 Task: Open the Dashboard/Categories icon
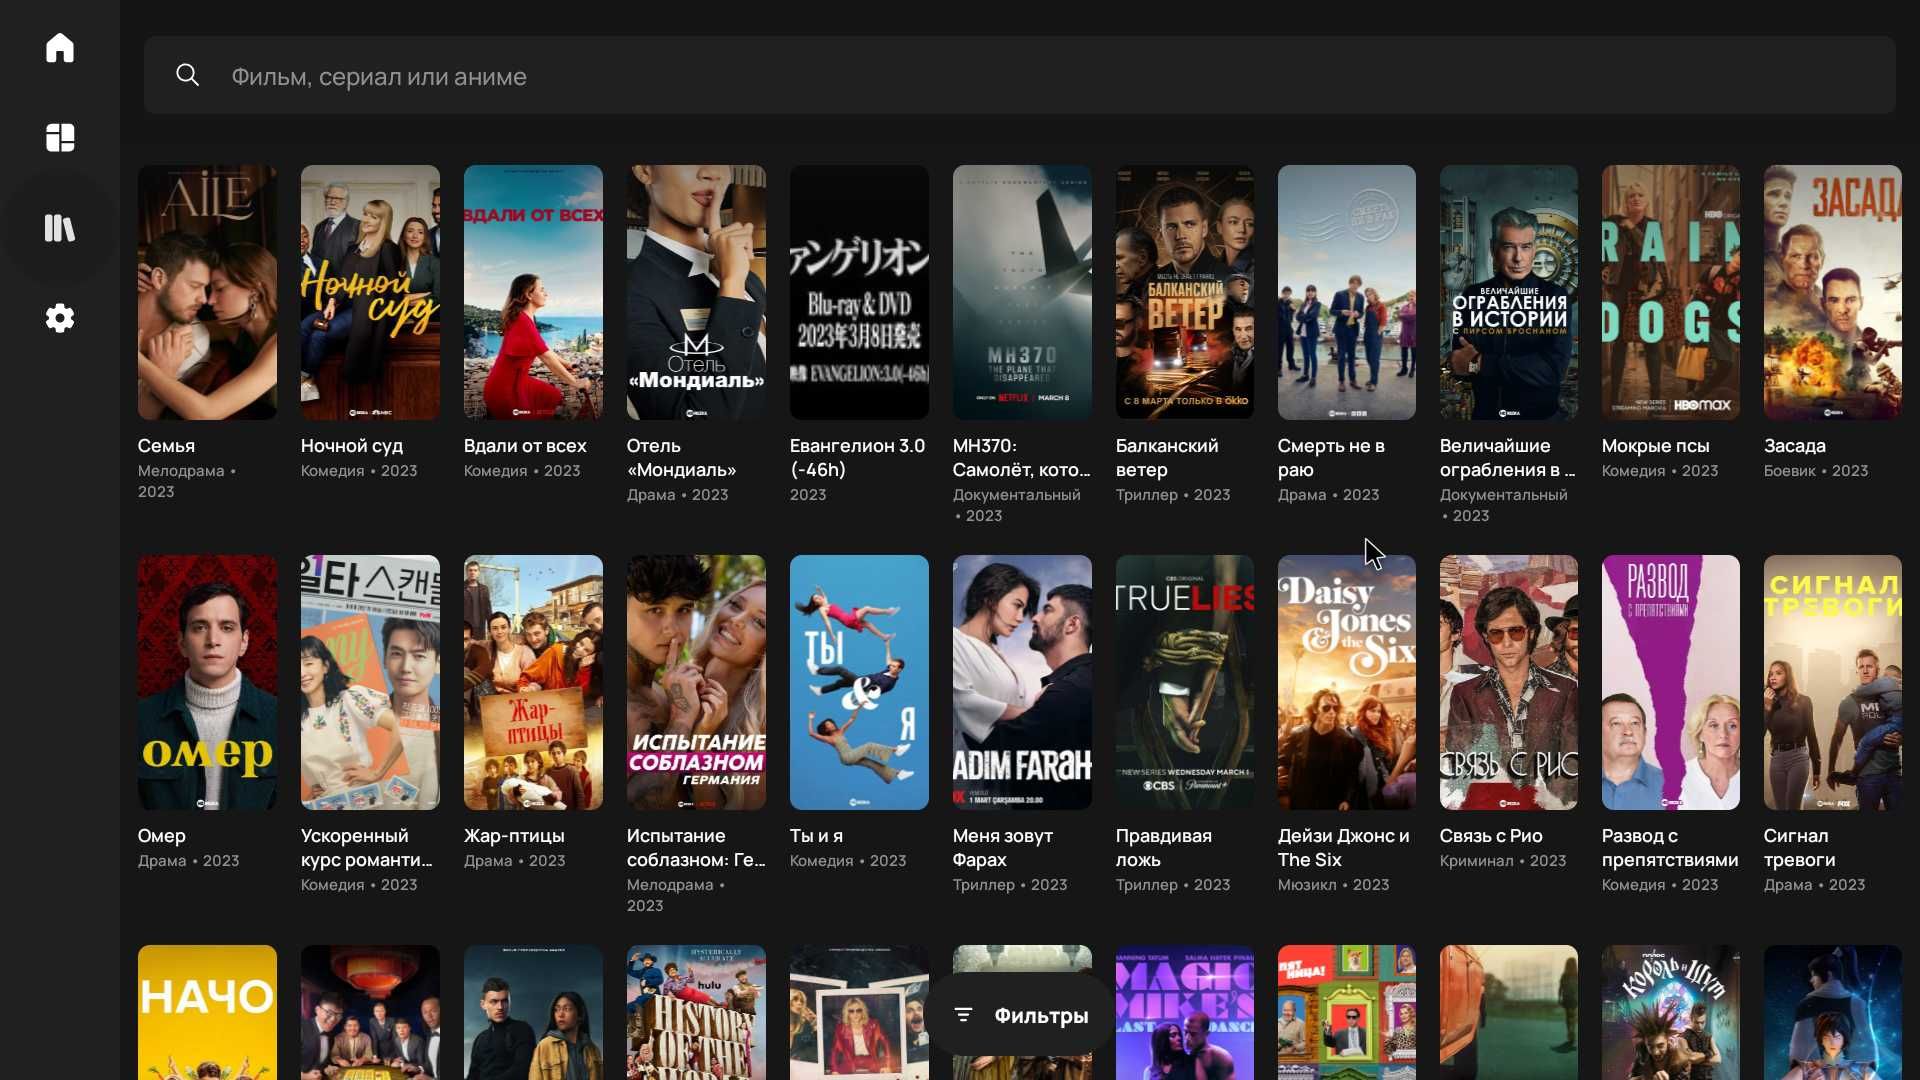click(x=59, y=137)
